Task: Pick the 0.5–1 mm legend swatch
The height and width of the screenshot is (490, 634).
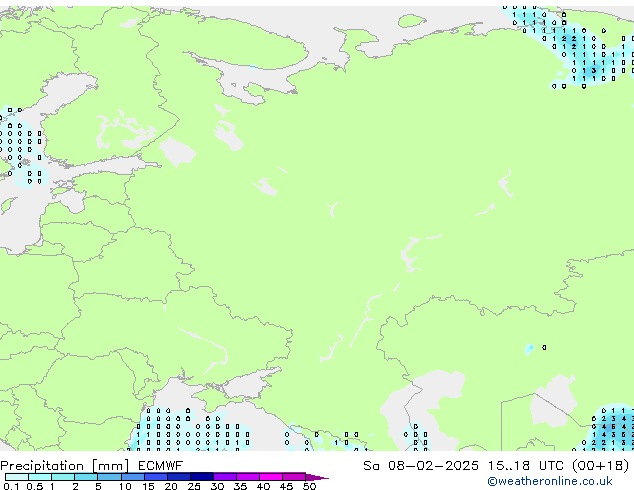Action: pyautogui.click(x=40, y=477)
